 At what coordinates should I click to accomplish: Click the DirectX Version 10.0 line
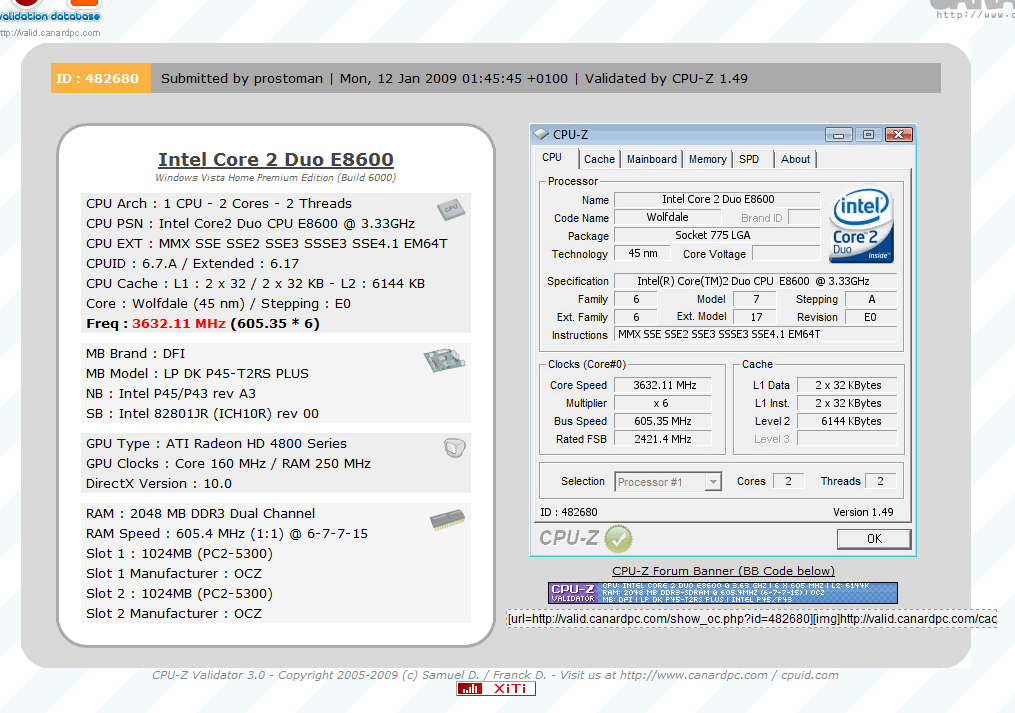(159, 484)
